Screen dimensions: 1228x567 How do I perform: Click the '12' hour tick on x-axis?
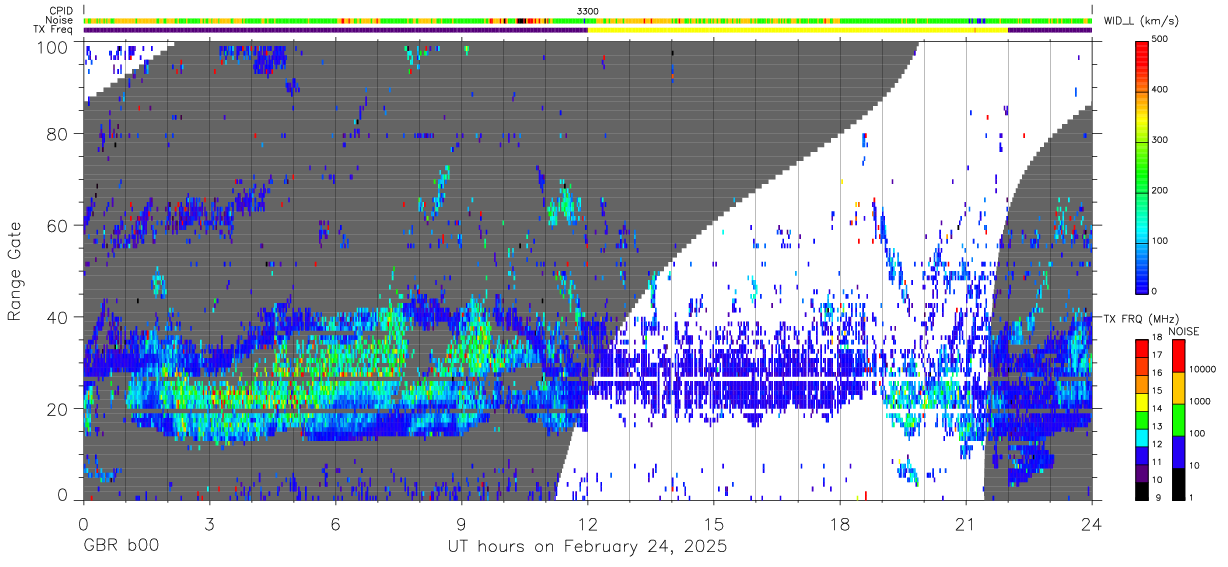(x=588, y=523)
